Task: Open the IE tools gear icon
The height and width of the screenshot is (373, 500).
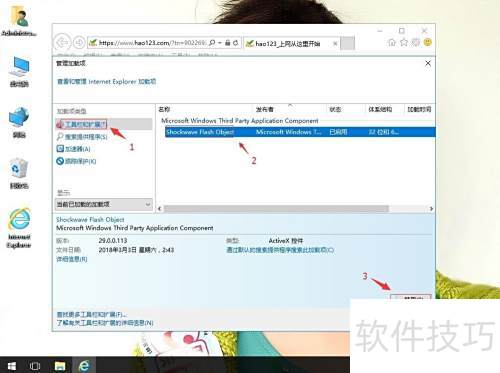Action: click(x=416, y=42)
